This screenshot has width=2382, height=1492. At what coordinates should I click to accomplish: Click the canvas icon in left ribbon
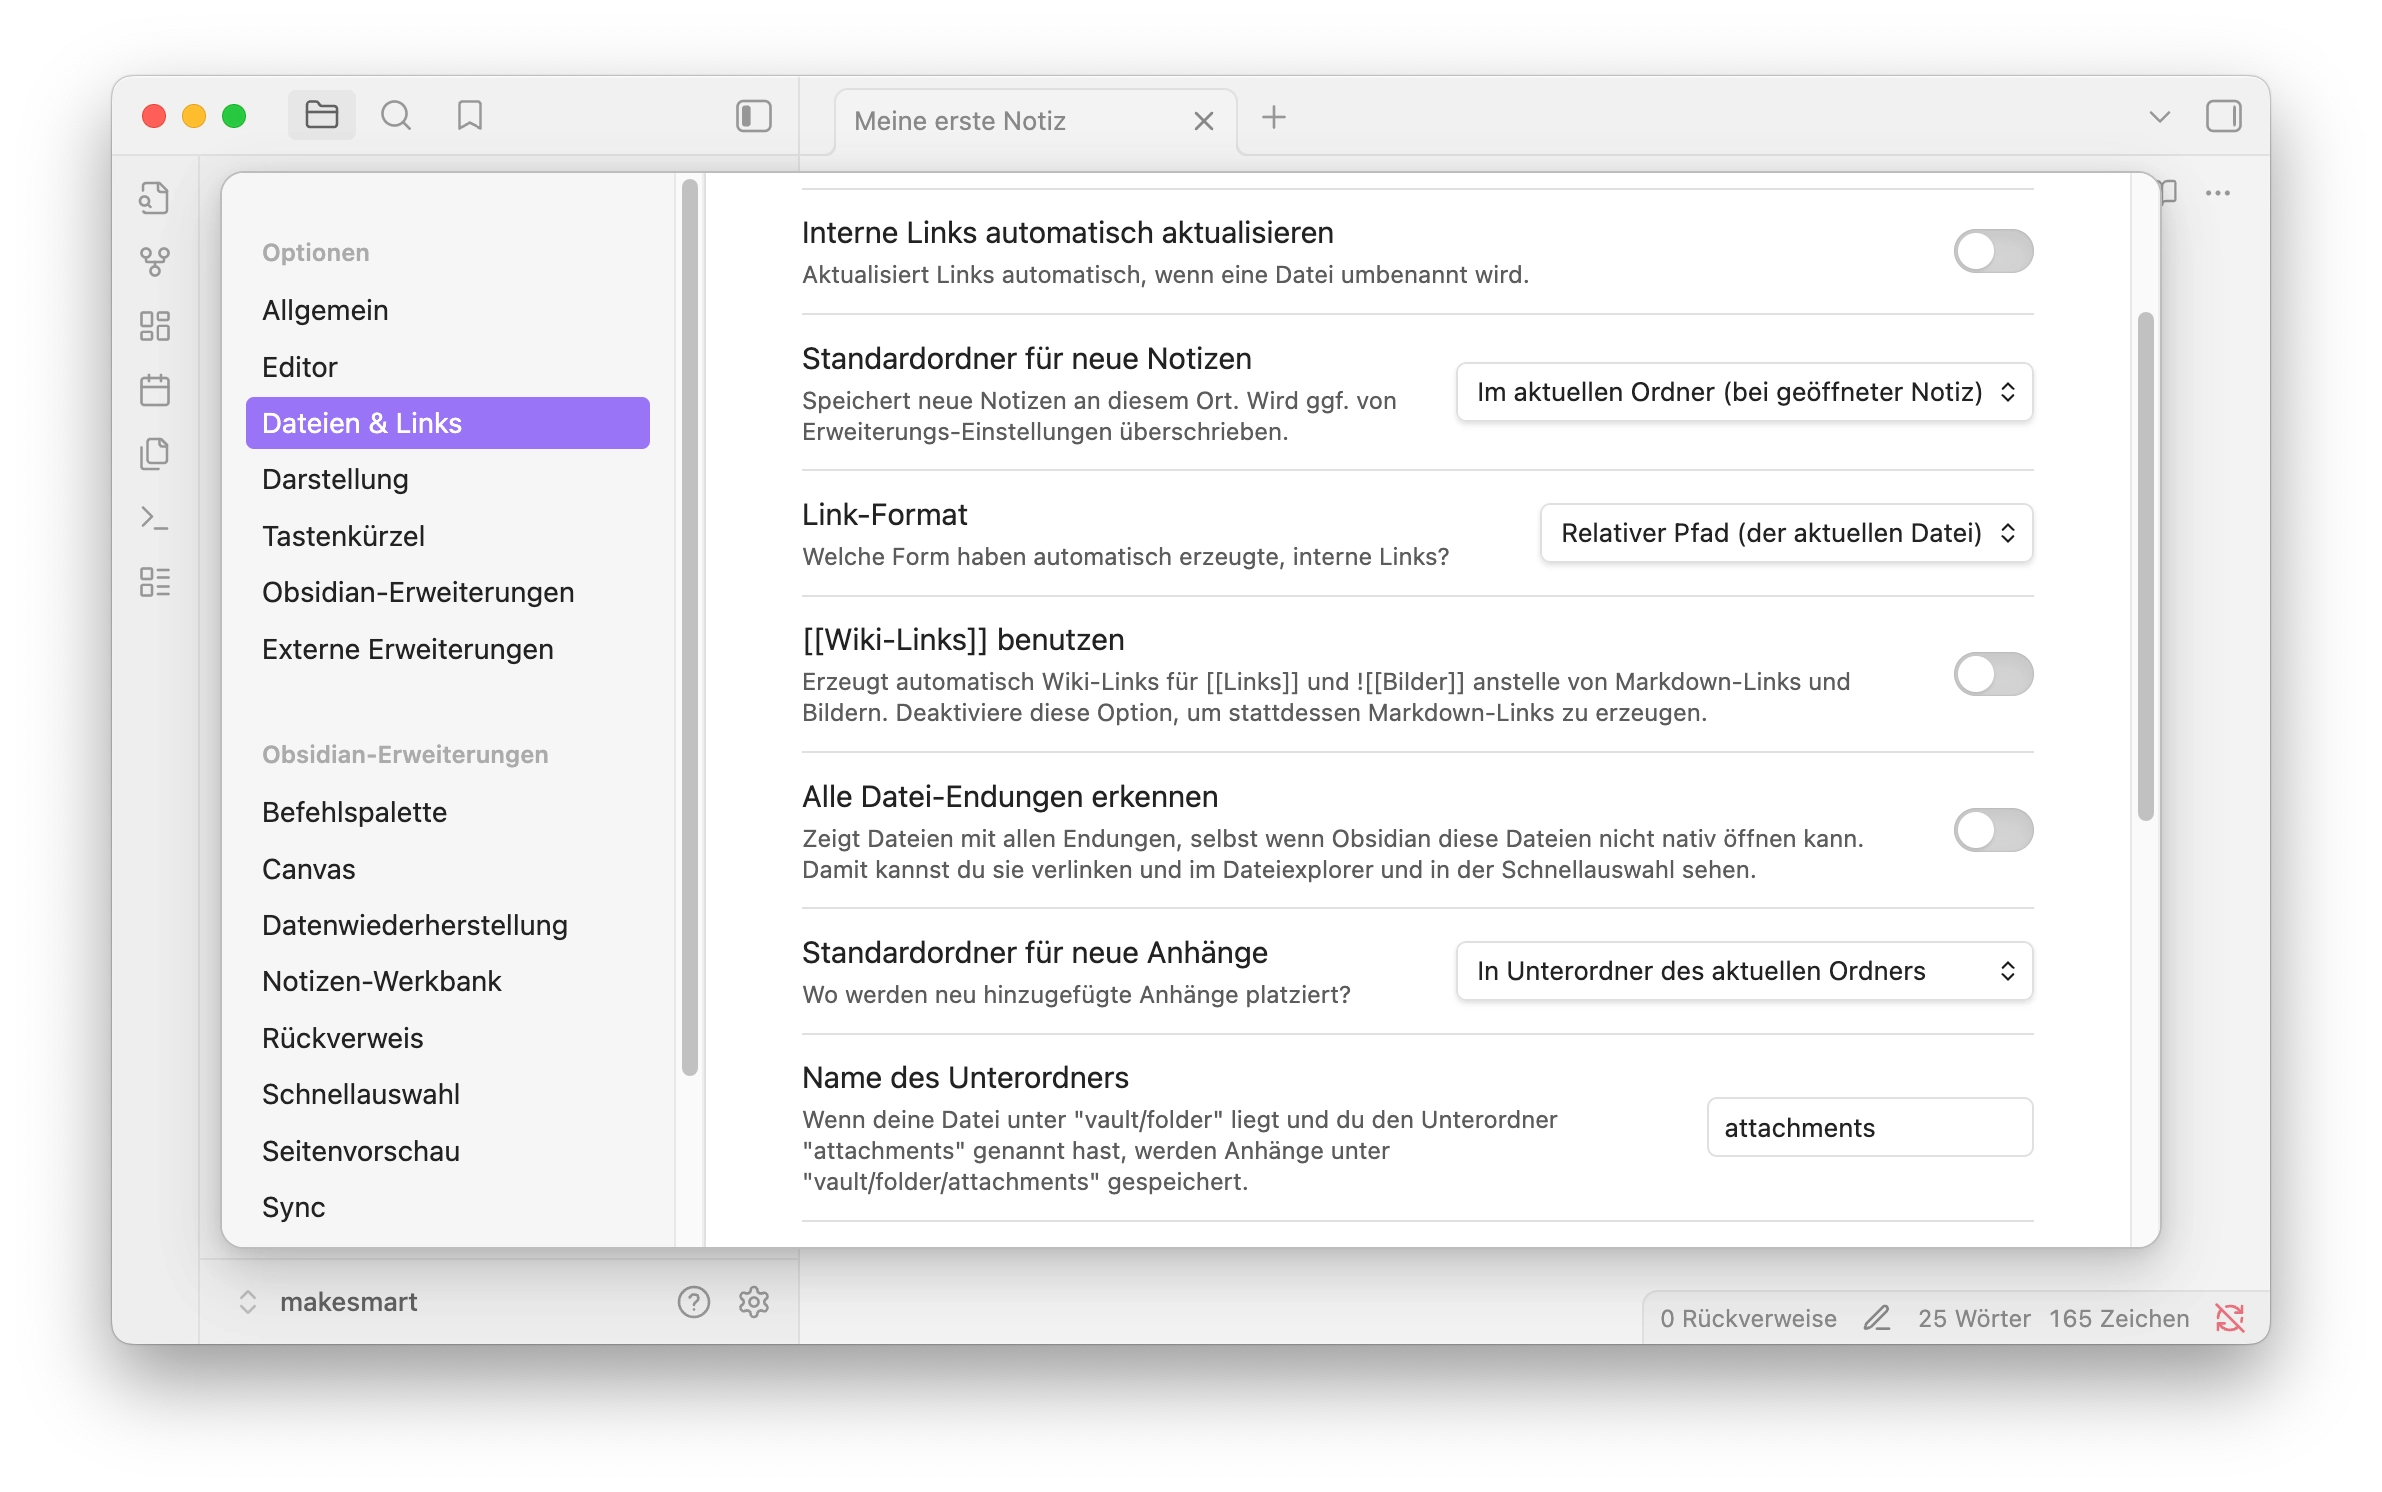click(x=154, y=326)
